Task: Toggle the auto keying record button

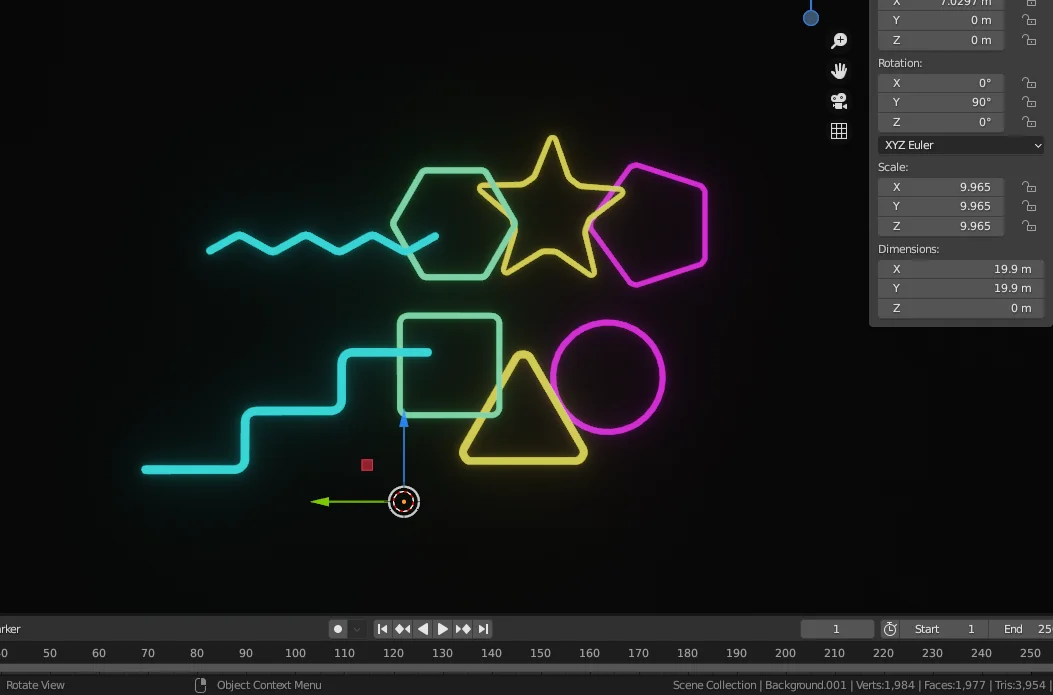Action: point(338,629)
